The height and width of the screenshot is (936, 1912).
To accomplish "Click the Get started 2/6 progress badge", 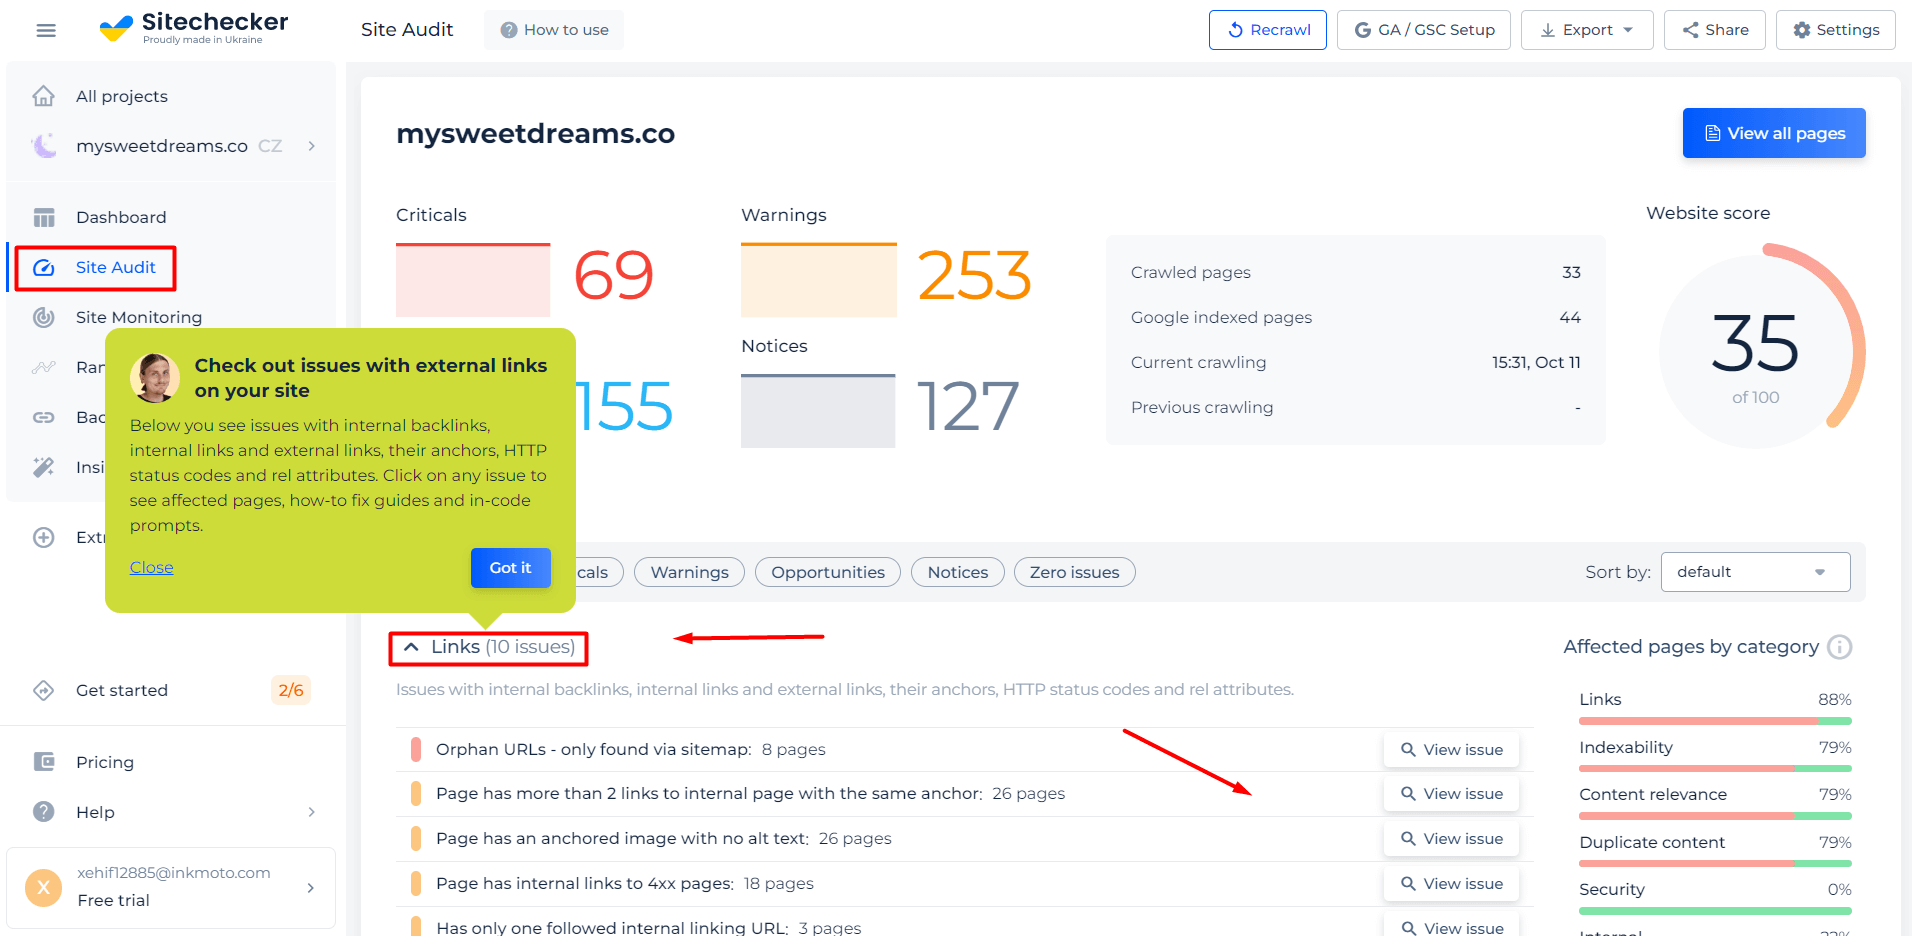I will [x=291, y=690].
